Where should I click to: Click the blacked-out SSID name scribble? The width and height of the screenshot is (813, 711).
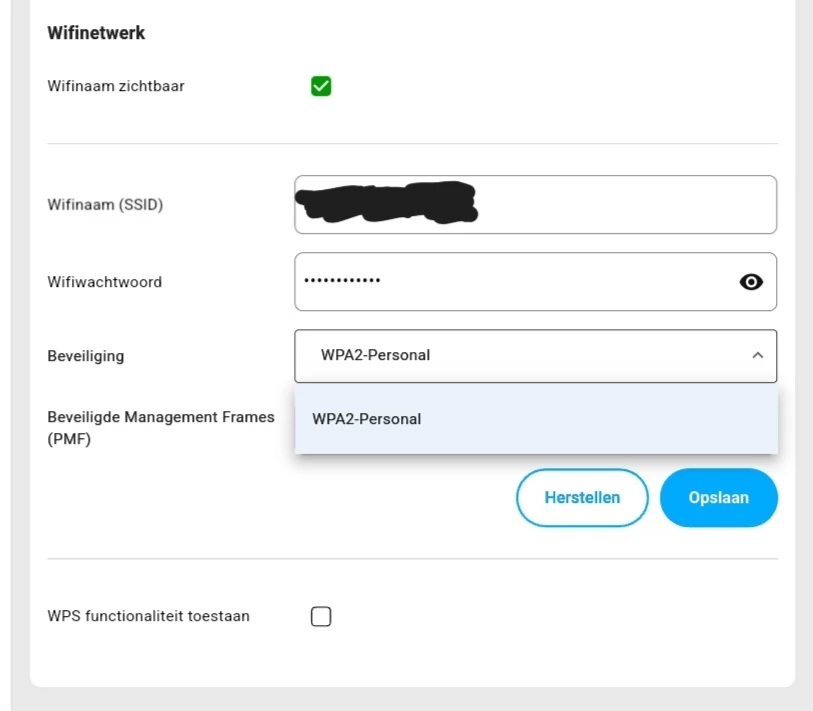point(388,202)
